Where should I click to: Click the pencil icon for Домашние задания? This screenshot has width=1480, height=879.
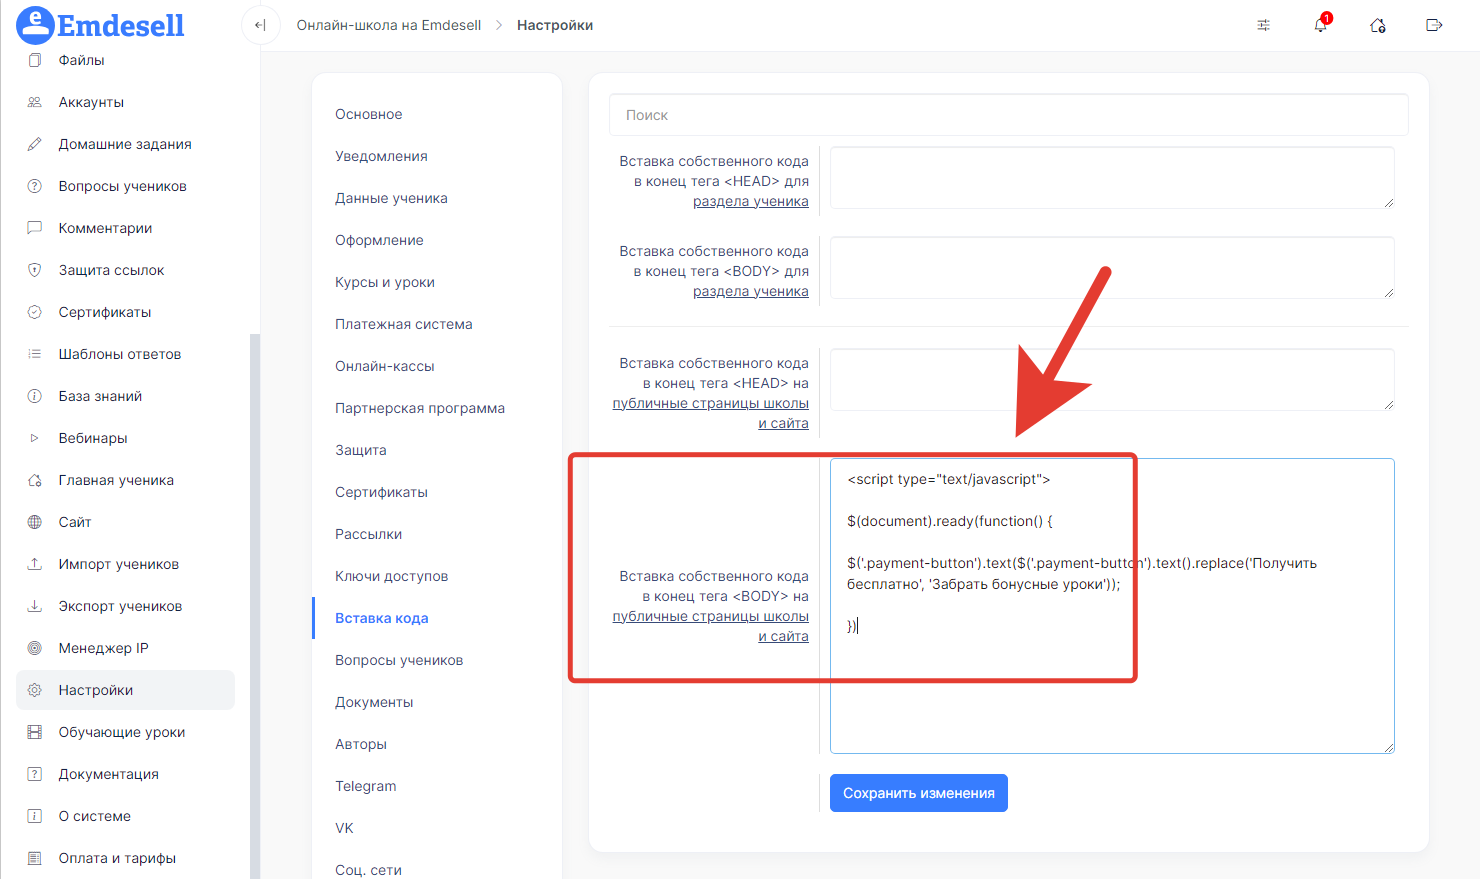click(x=35, y=144)
